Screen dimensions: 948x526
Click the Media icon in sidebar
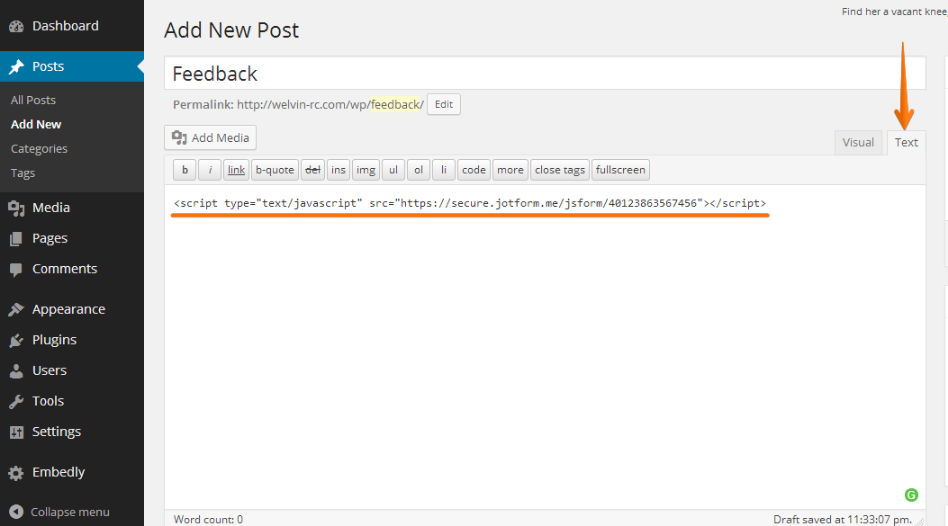pyautogui.click(x=16, y=208)
